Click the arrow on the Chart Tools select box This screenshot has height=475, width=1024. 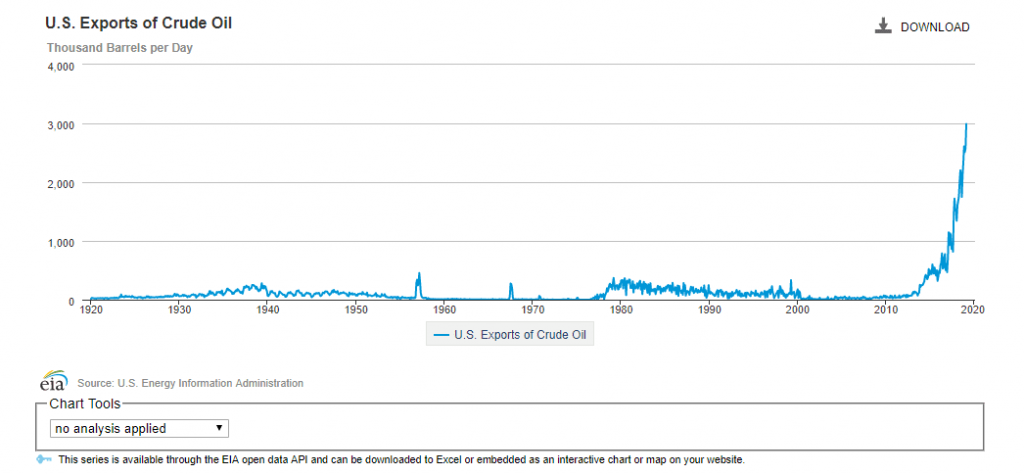click(219, 428)
